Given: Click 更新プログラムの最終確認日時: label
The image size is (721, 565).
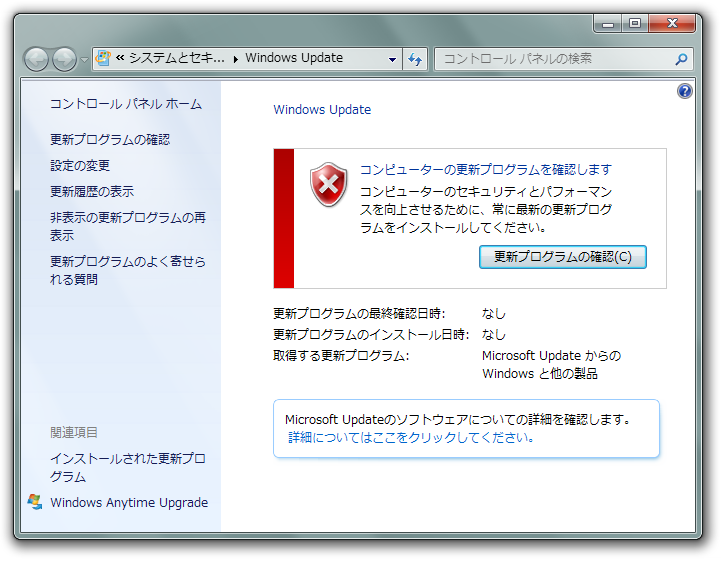Looking at the screenshot, I should pyautogui.click(x=359, y=314).
